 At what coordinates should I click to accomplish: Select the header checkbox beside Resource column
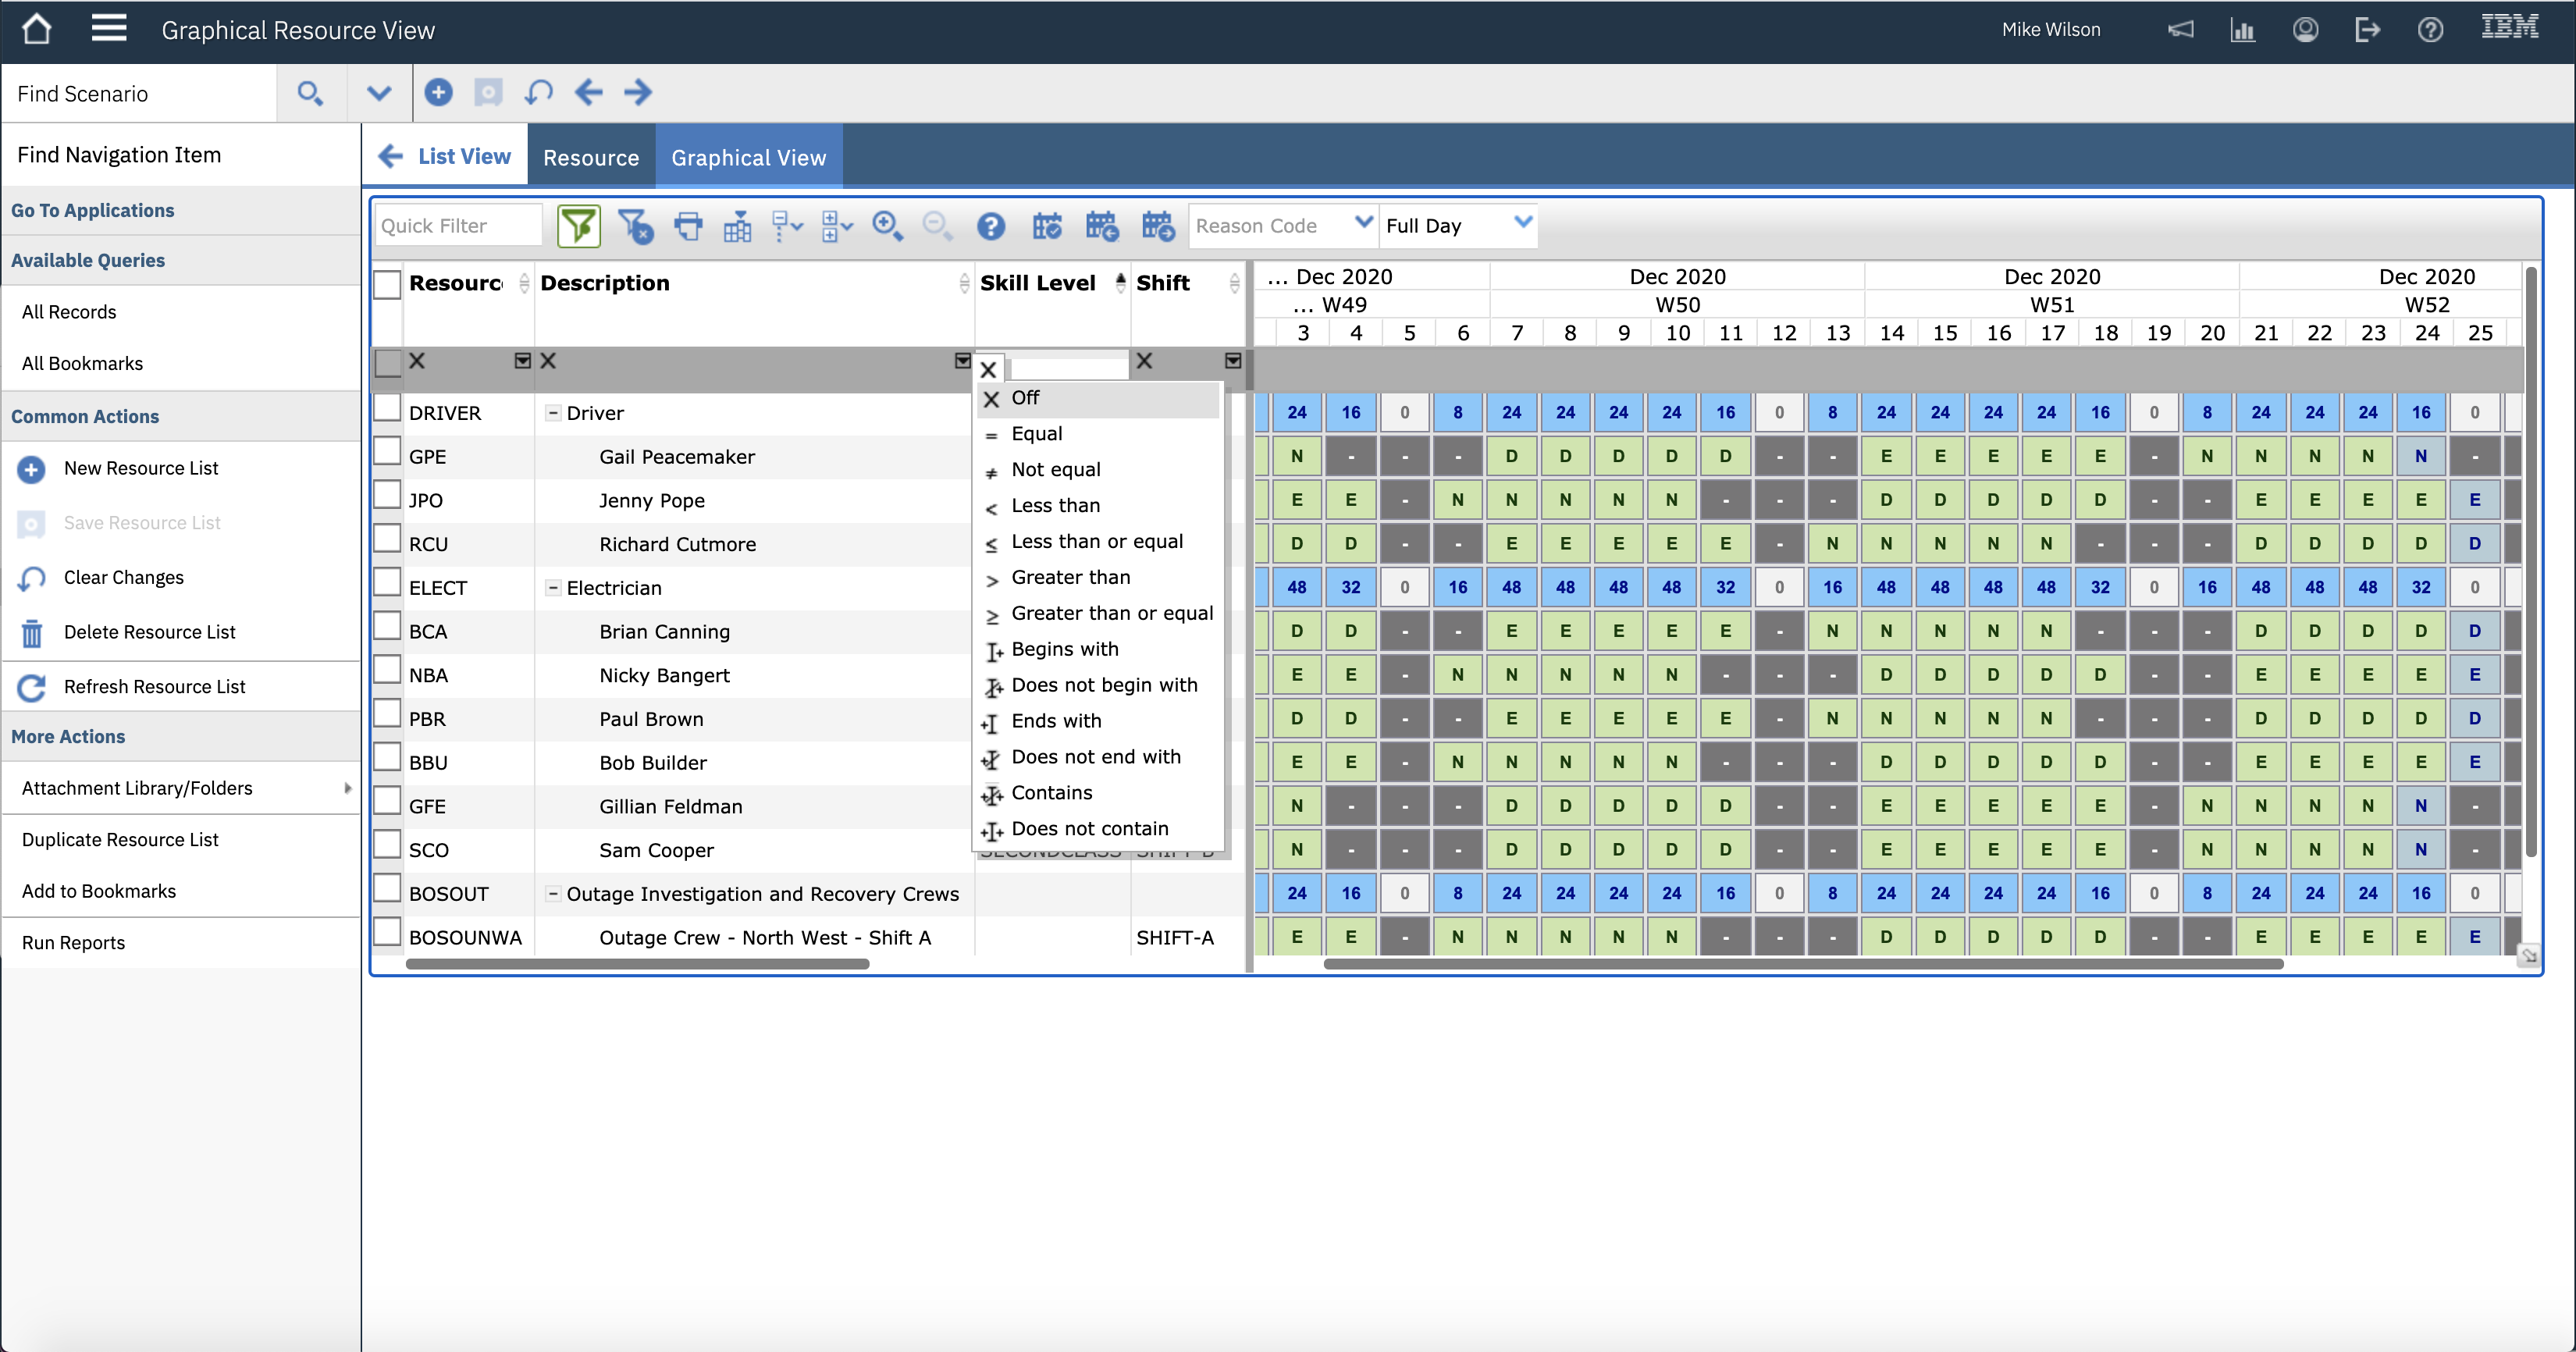click(x=386, y=284)
